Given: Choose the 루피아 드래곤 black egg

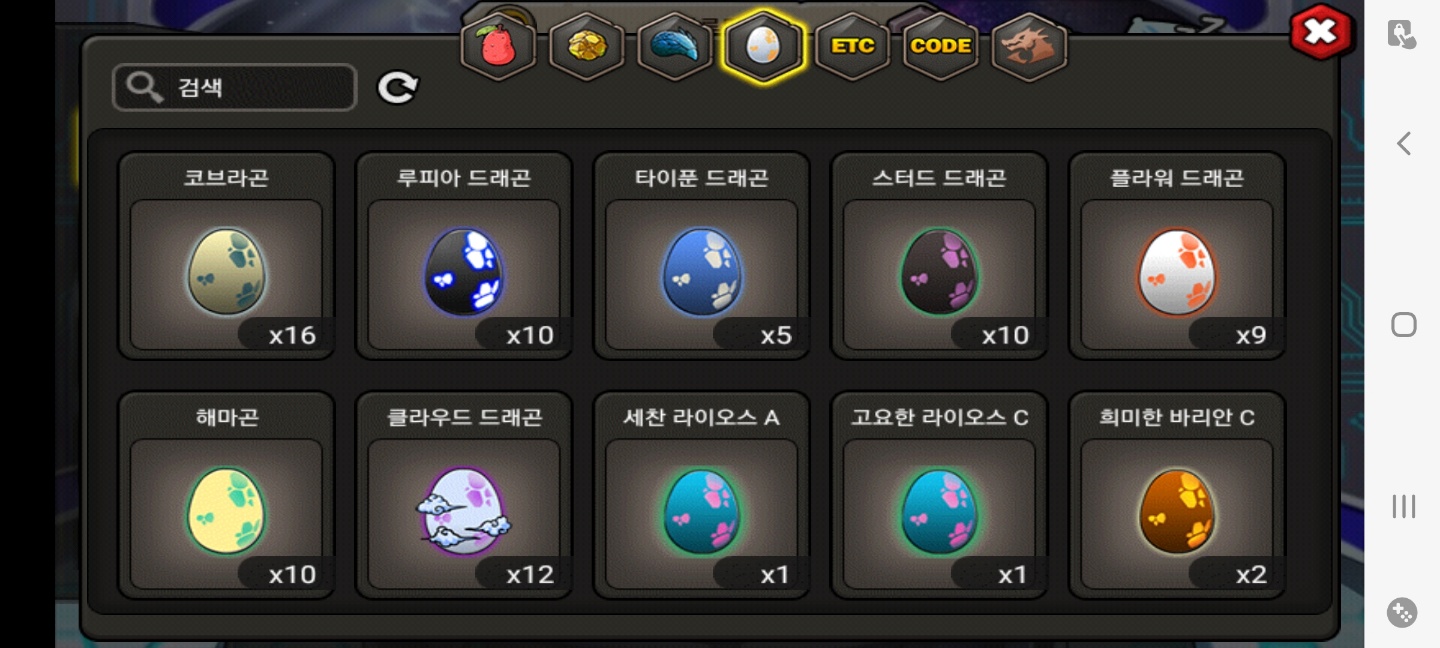Looking at the screenshot, I should click(464, 255).
